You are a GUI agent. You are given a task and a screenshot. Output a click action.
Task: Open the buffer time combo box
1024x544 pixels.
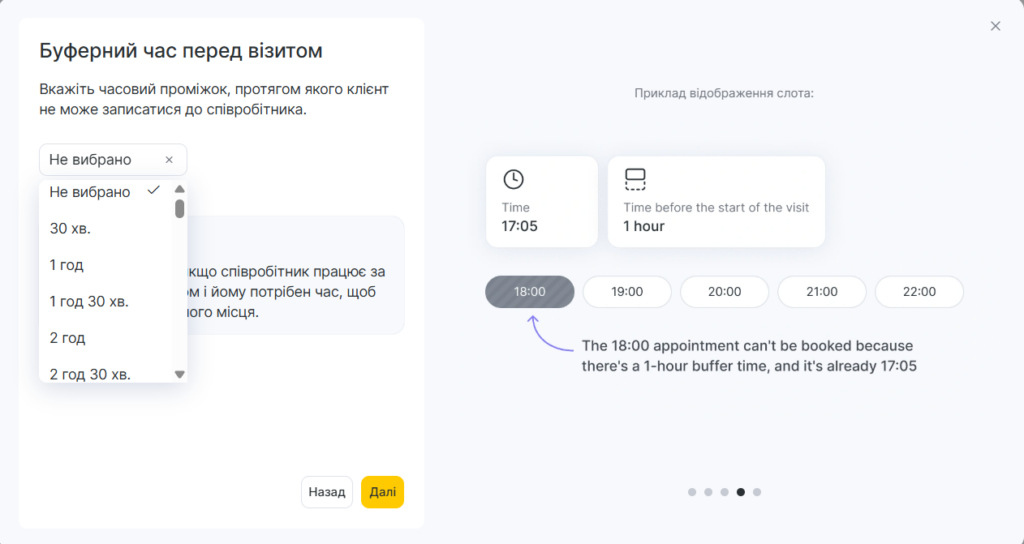(104, 160)
